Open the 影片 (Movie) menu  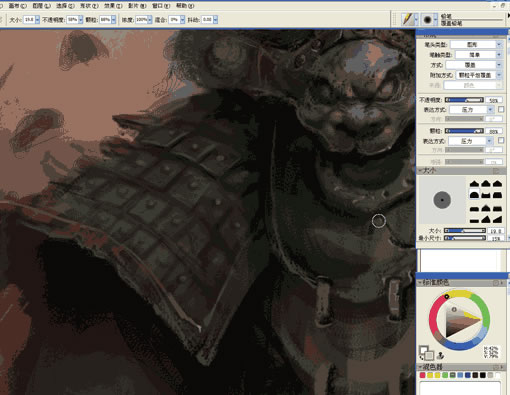[137, 6]
